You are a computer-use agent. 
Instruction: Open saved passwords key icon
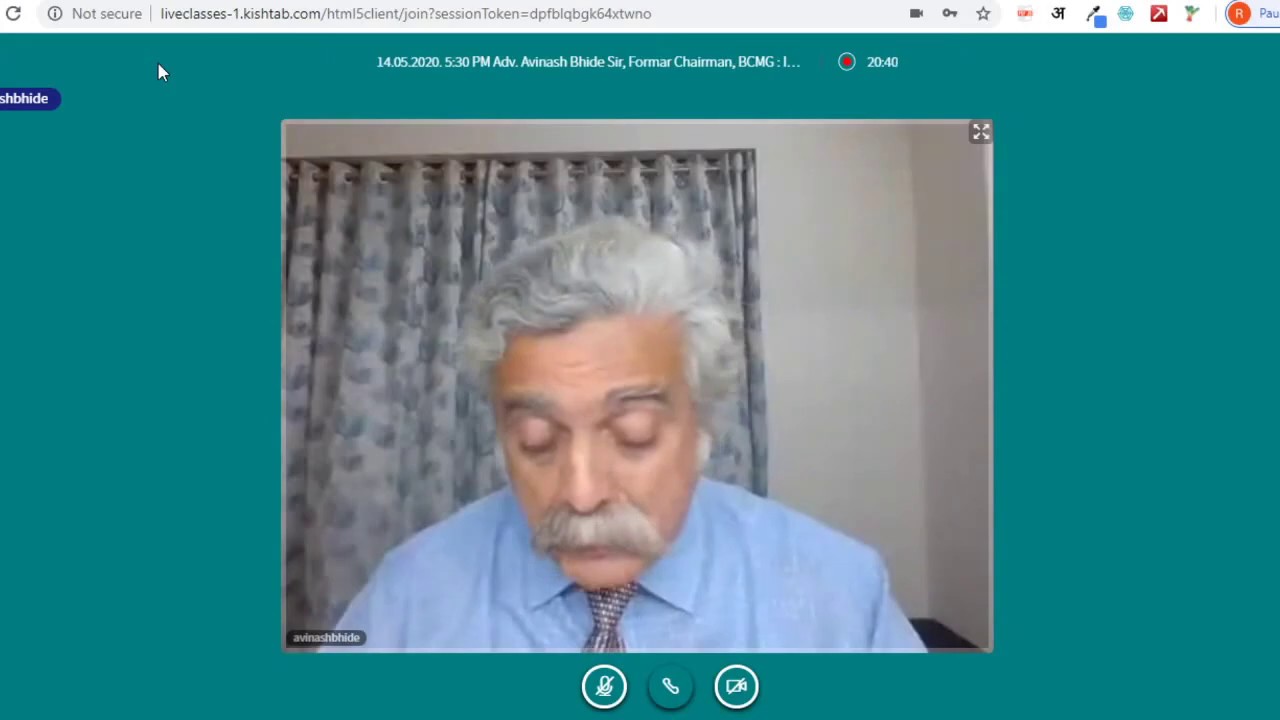point(950,14)
